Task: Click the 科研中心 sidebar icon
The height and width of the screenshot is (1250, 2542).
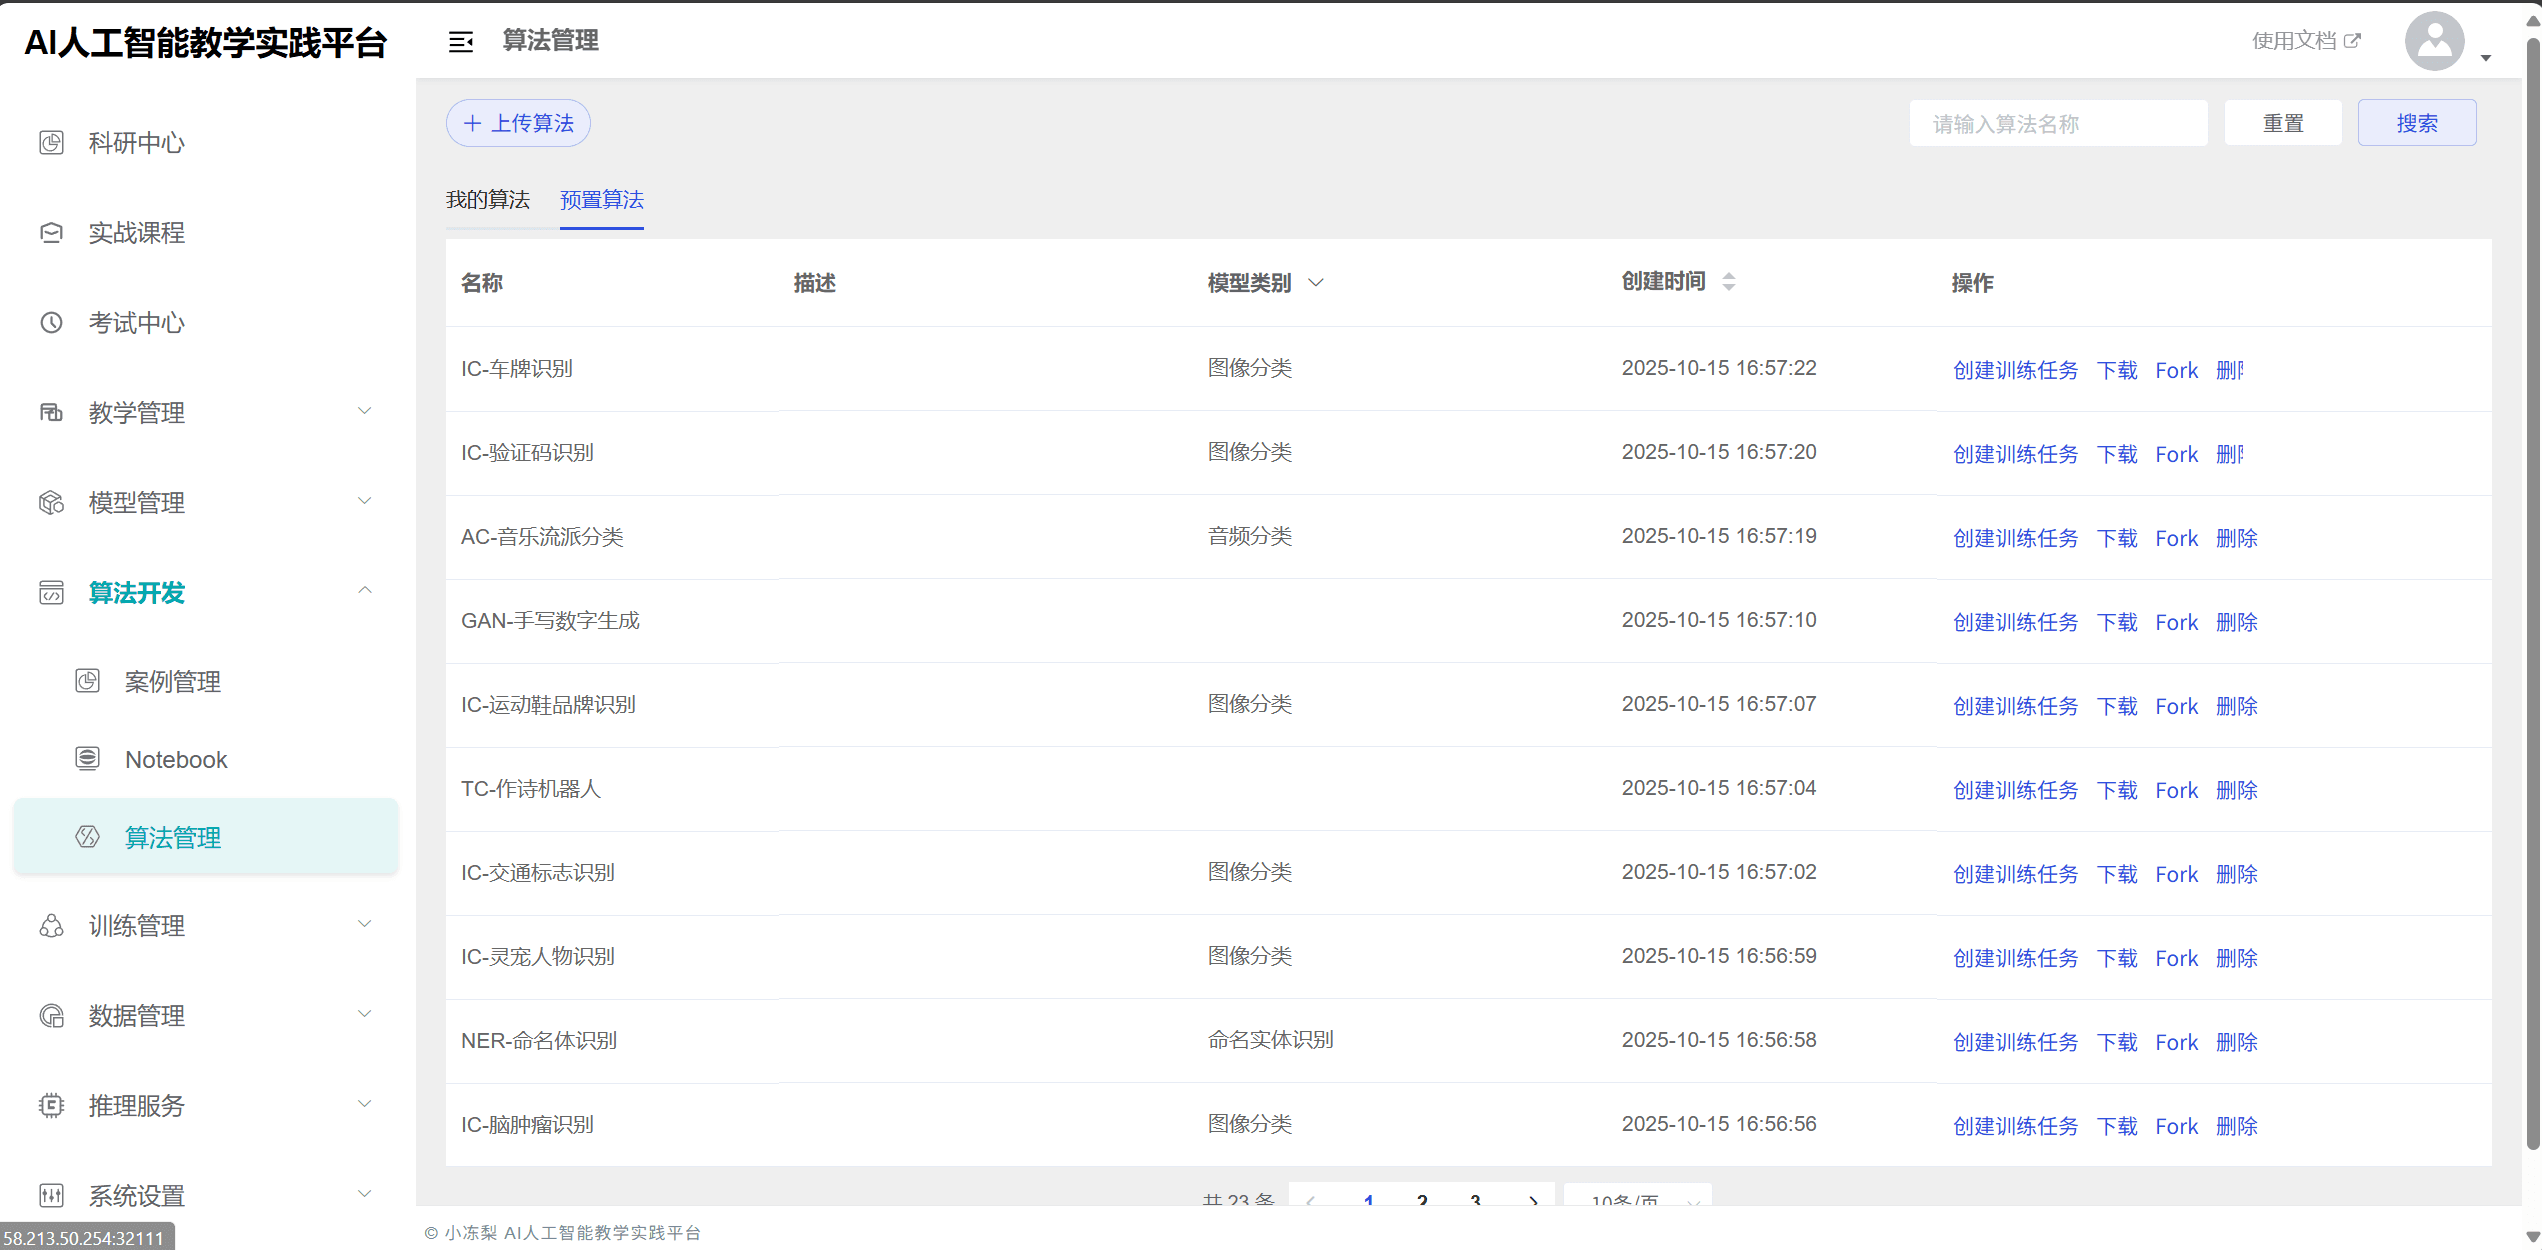Action: (51, 143)
